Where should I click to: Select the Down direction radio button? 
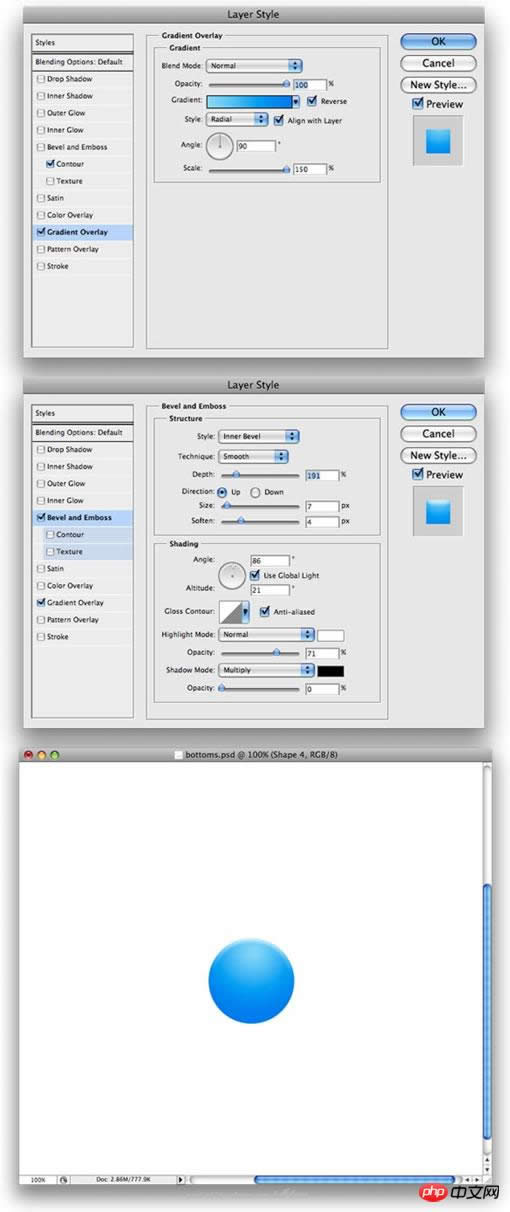pyautogui.click(x=255, y=492)
